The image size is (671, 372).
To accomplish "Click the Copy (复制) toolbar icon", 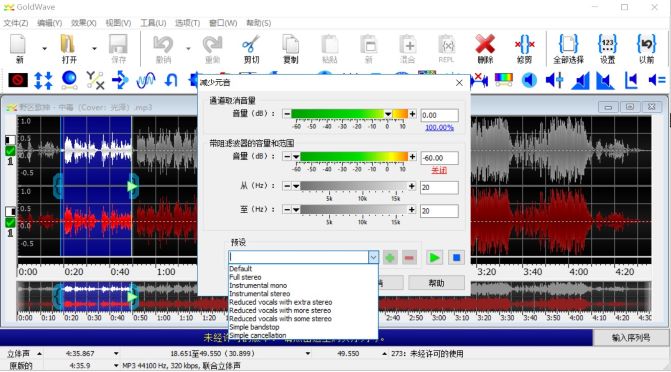I will (x=291, y=49).
